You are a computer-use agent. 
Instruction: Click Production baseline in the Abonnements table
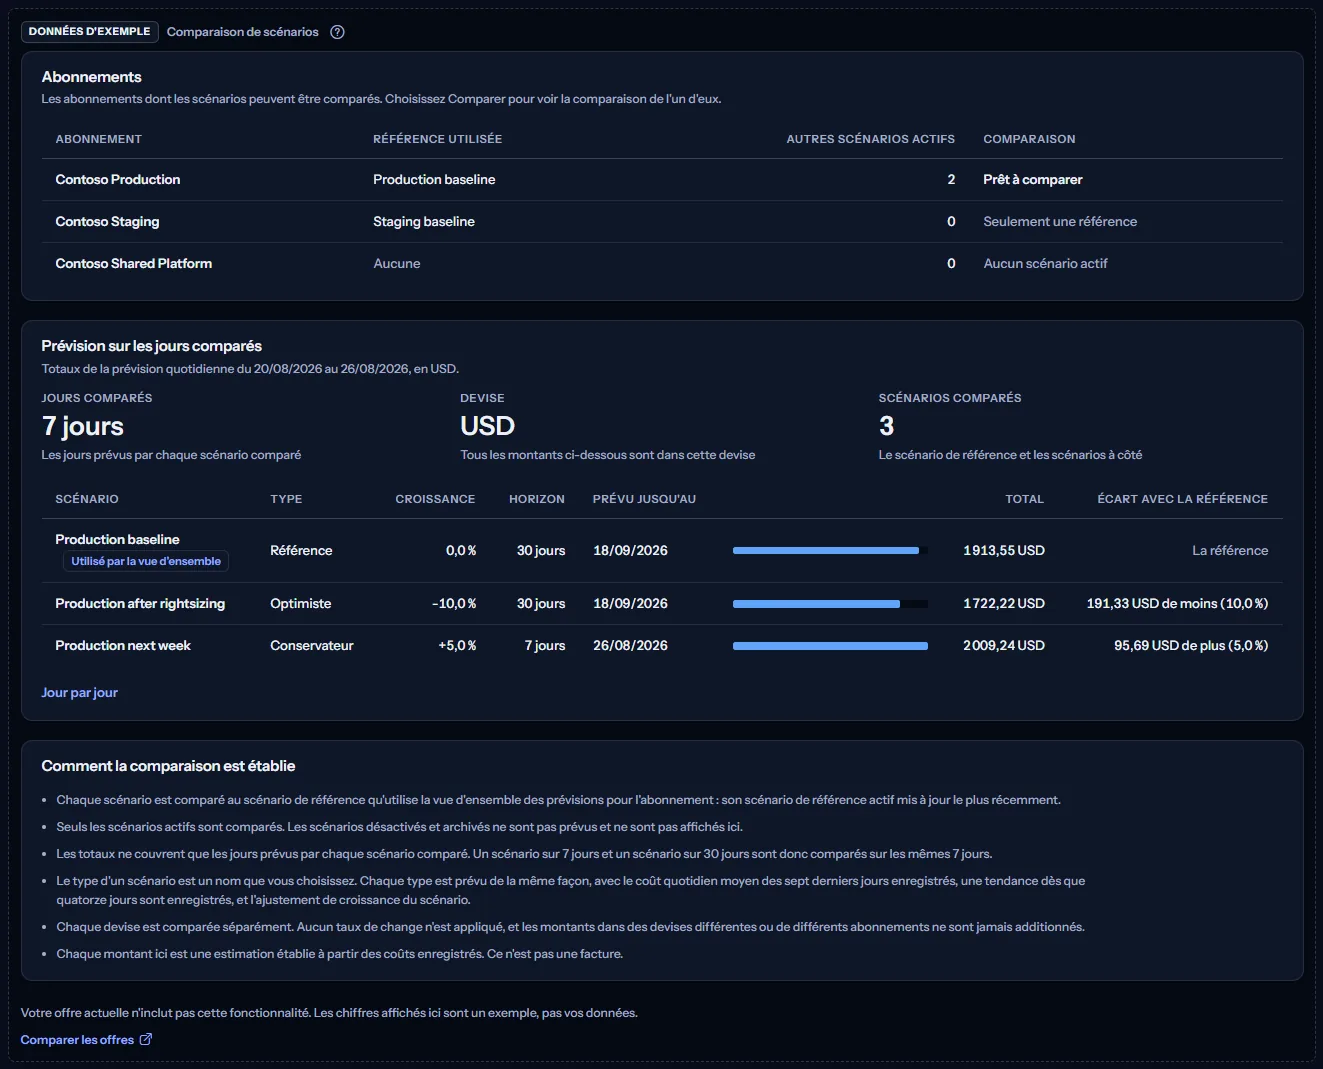pos(434,180)
